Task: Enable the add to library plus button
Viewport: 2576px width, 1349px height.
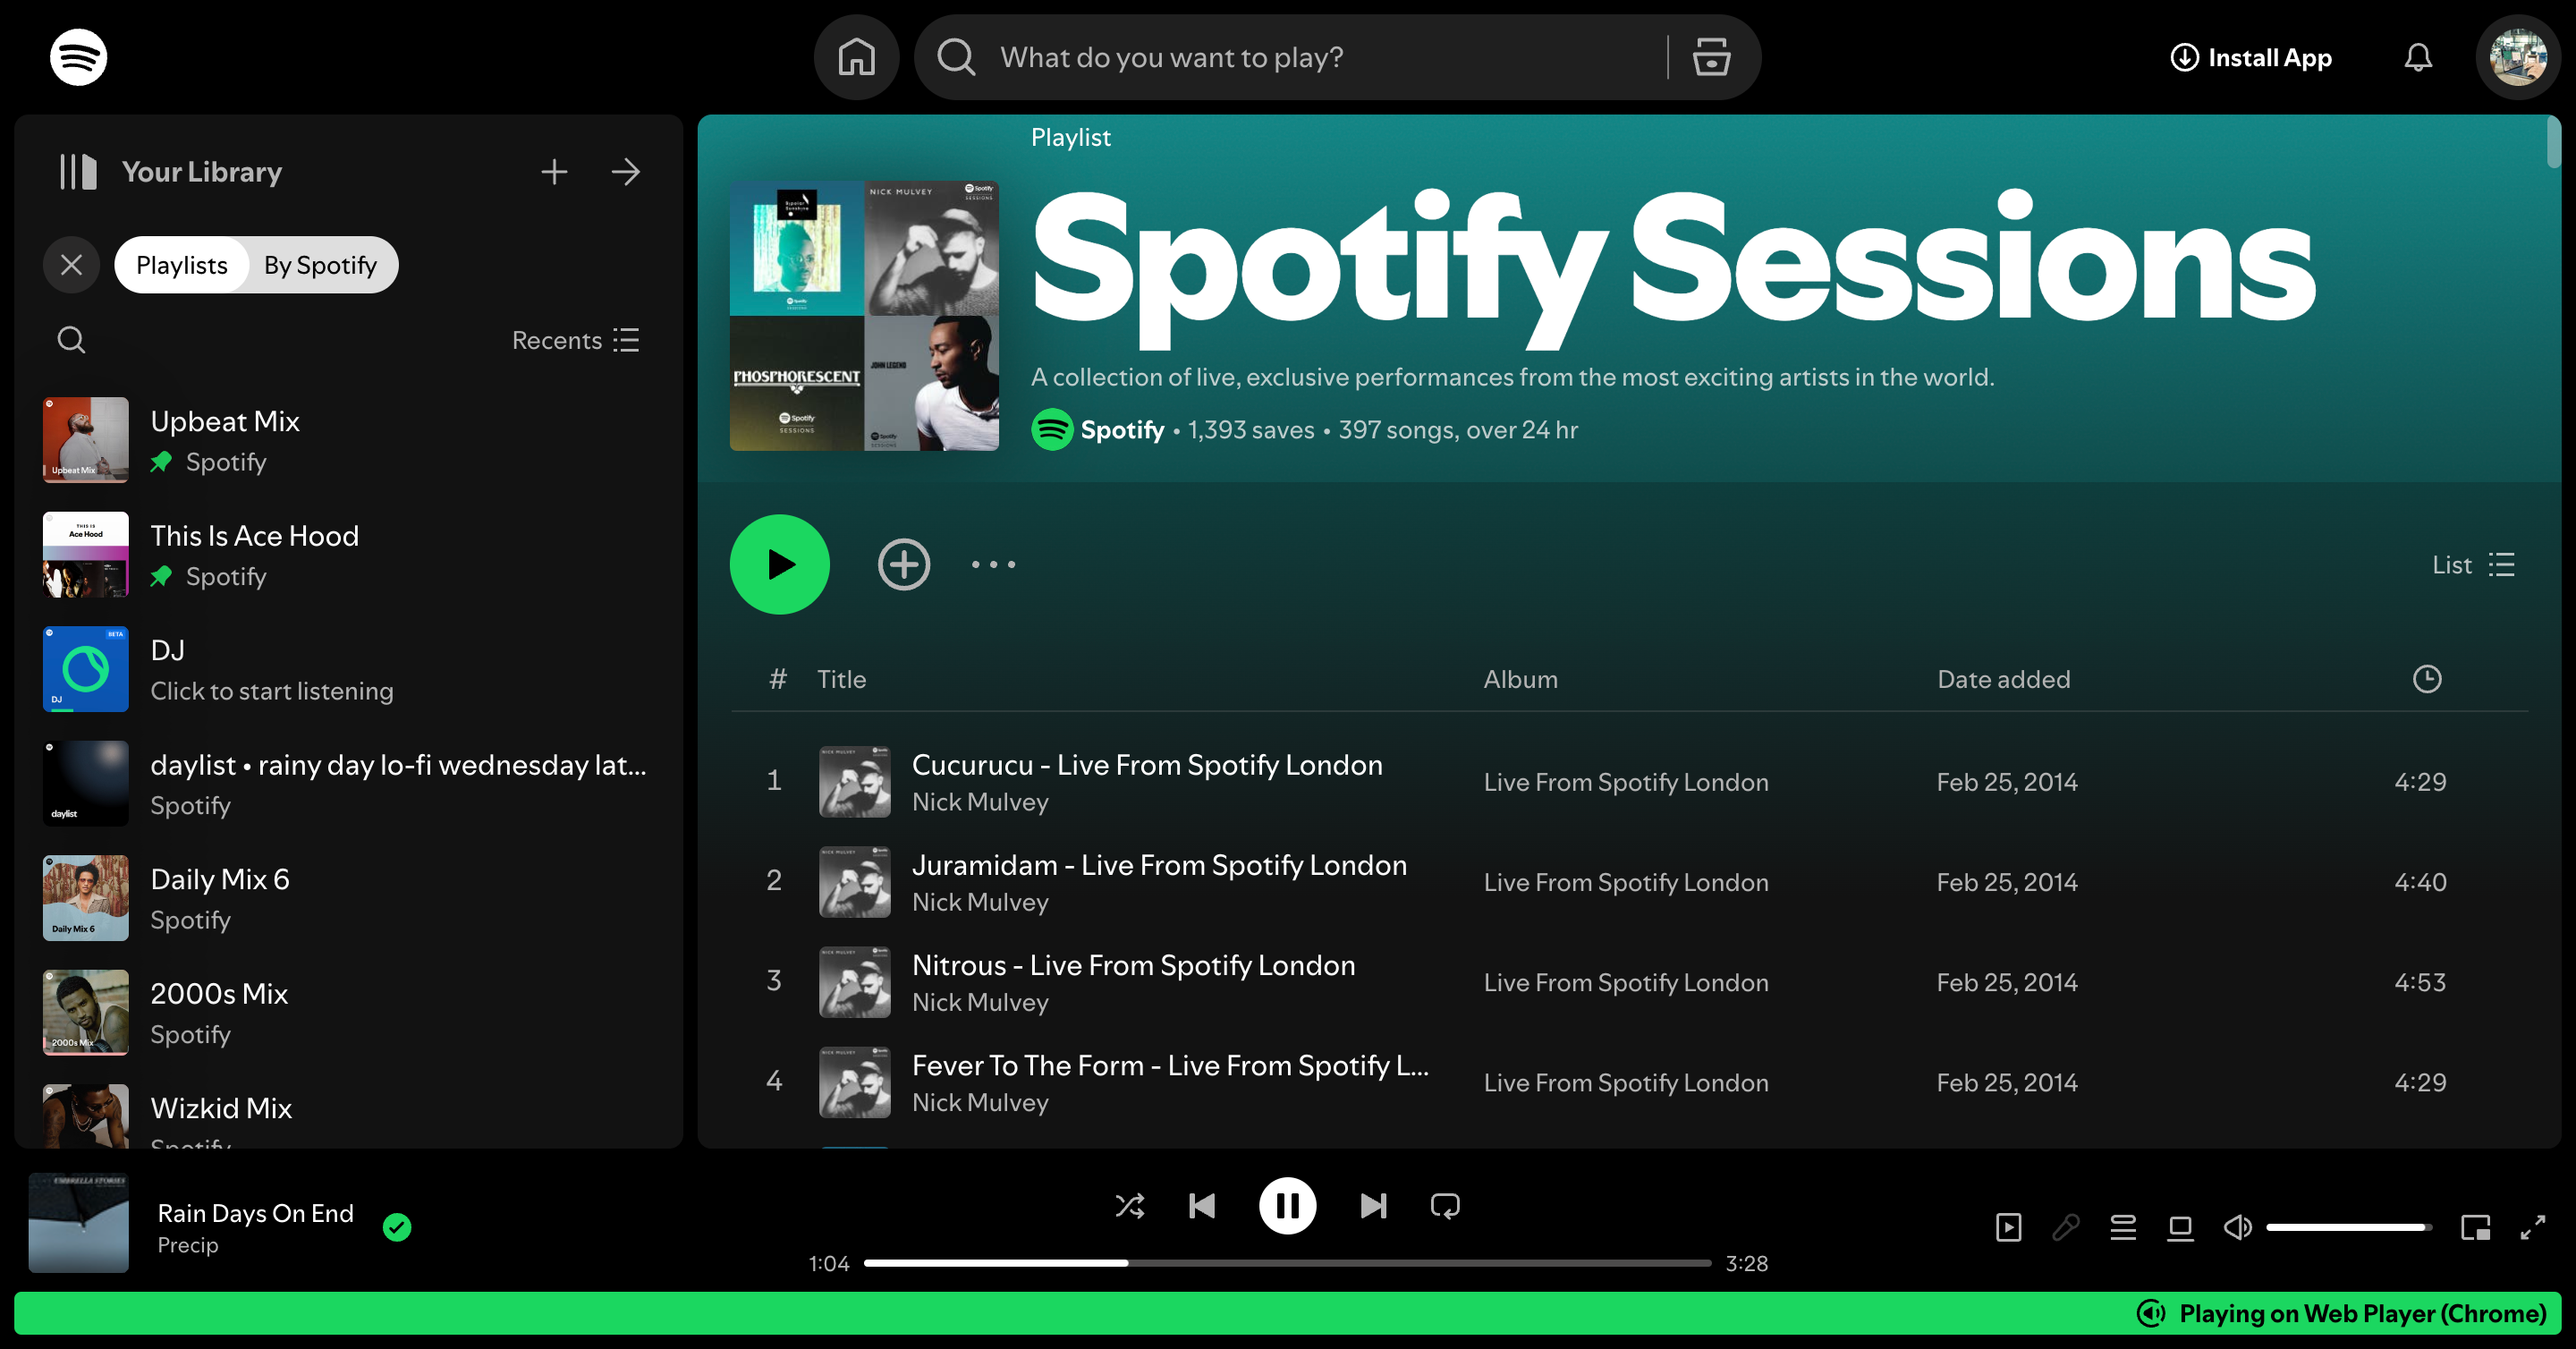Action: click(903, 564)
